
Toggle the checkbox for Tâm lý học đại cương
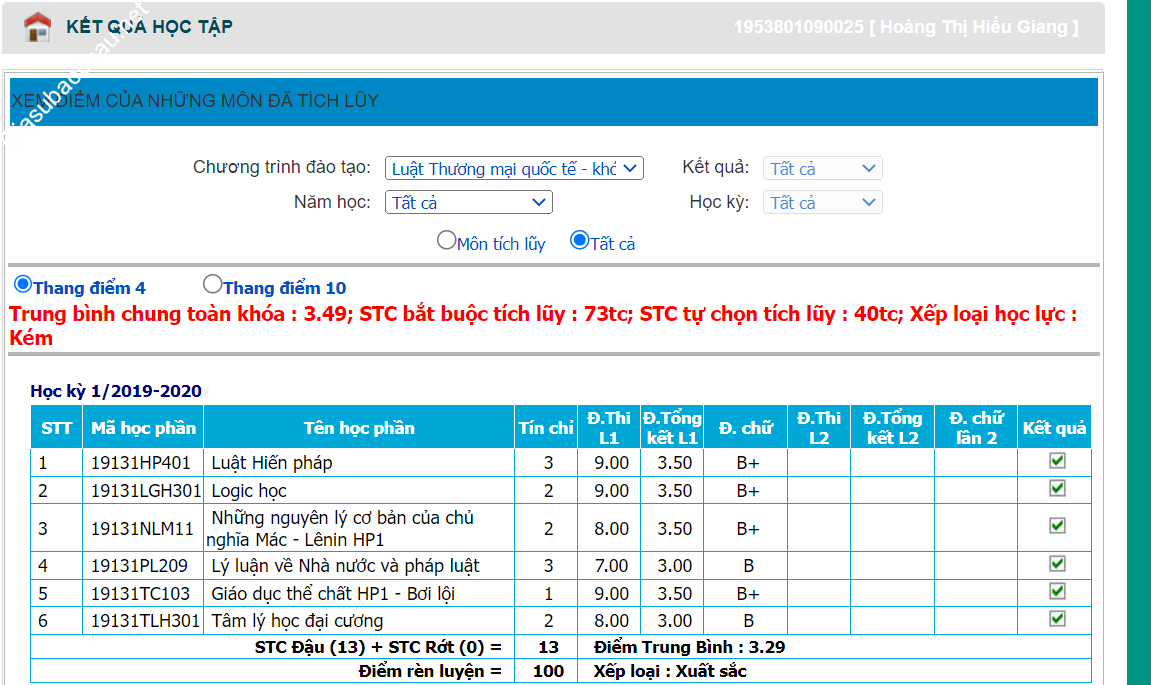[1057, 619]
